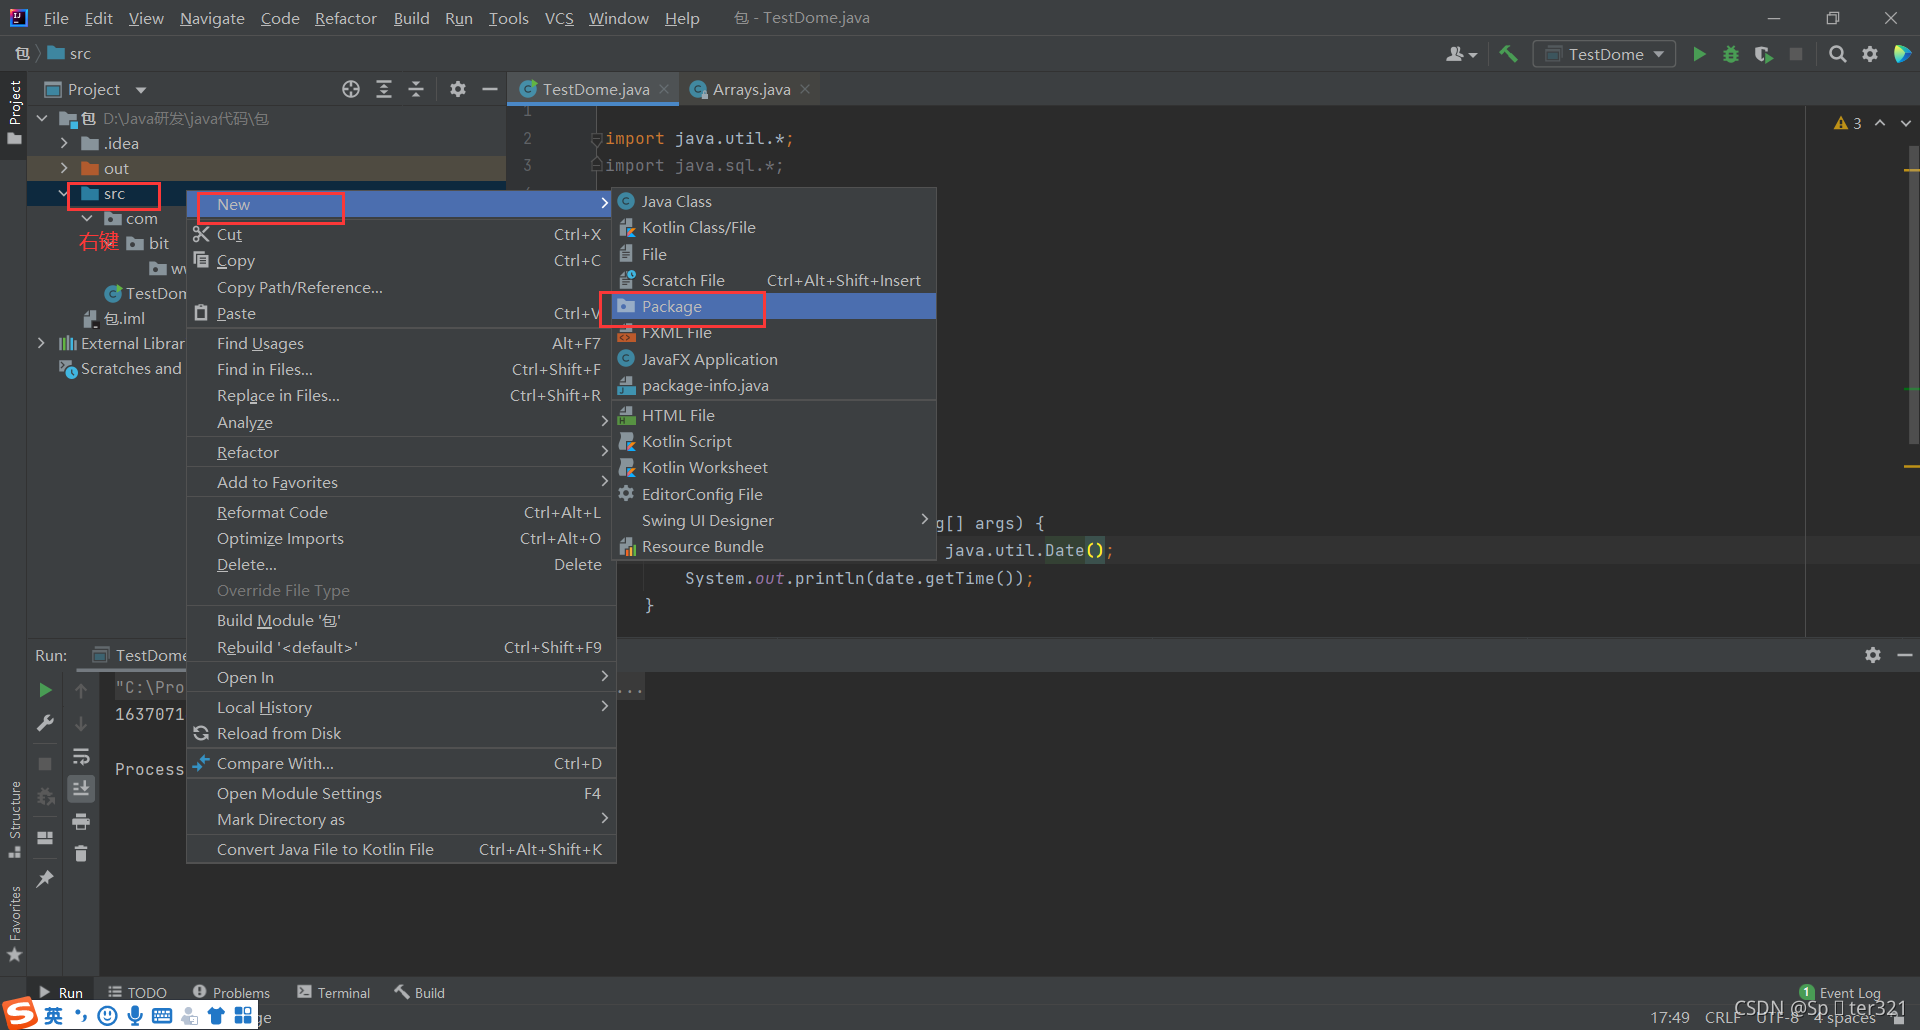This screenshot has height=1030, width=1920.
Task: Toggle the Project side tool button
Action: pyautogui.click(x=15, y=111)
